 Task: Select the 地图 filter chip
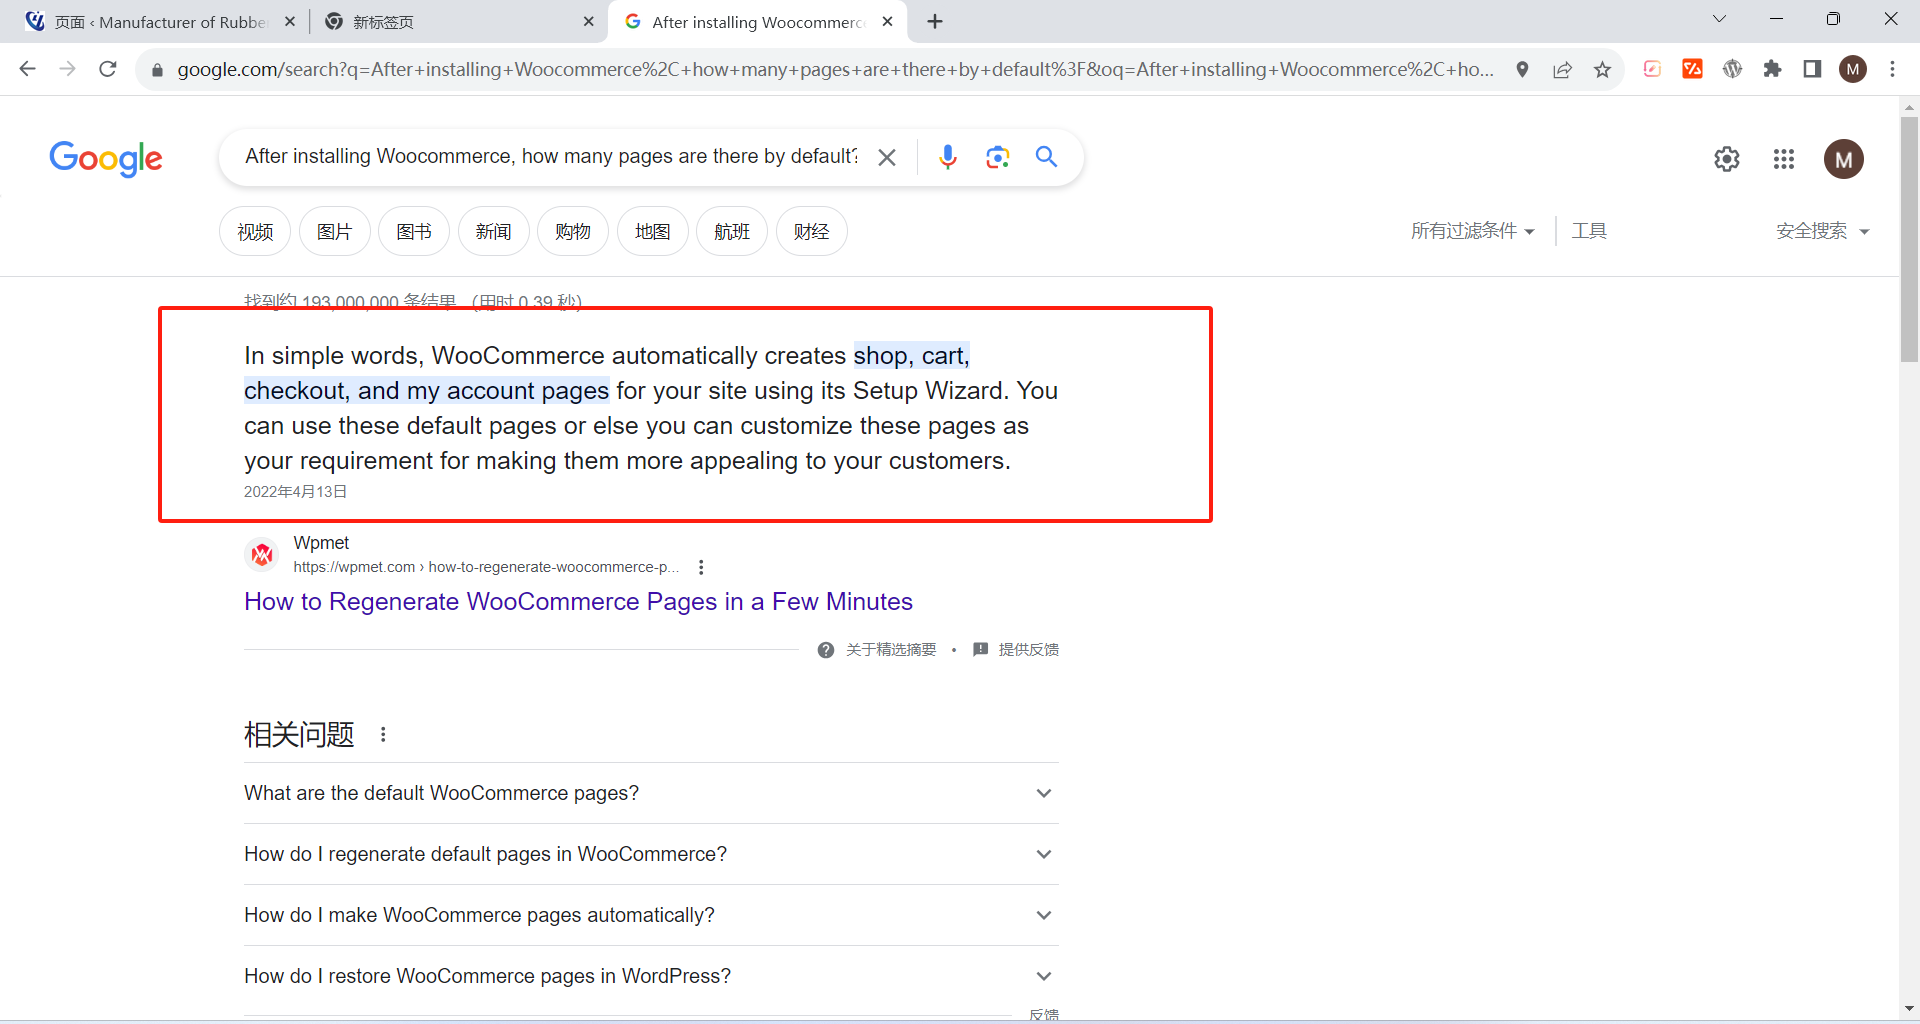652,232
